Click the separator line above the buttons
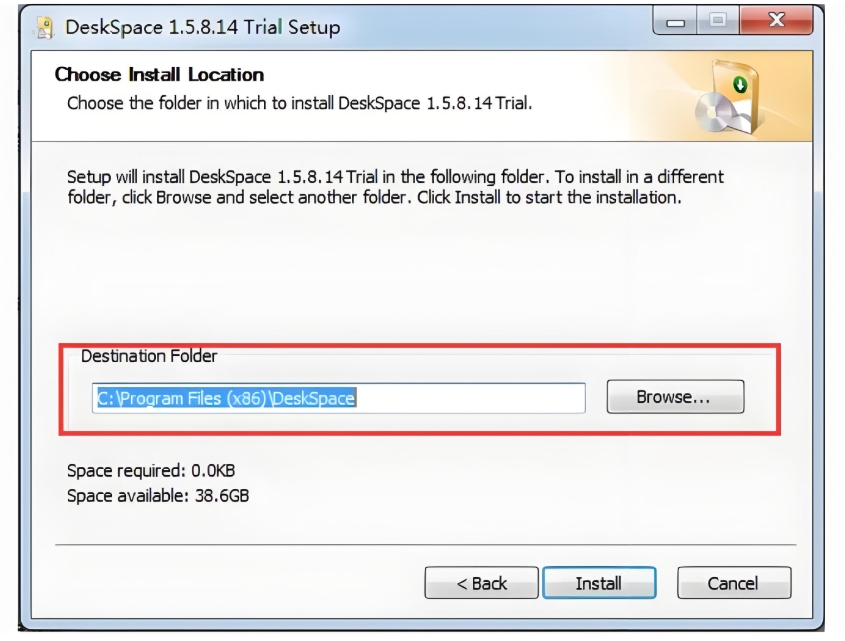The height and width of the screenshot is (641, 845). 425,545
